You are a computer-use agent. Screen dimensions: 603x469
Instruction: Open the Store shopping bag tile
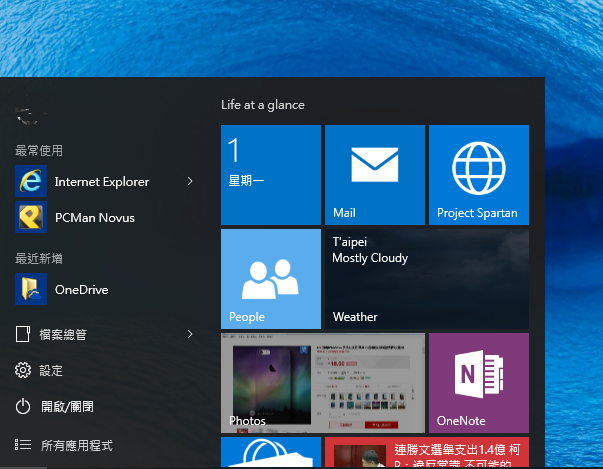271,452
